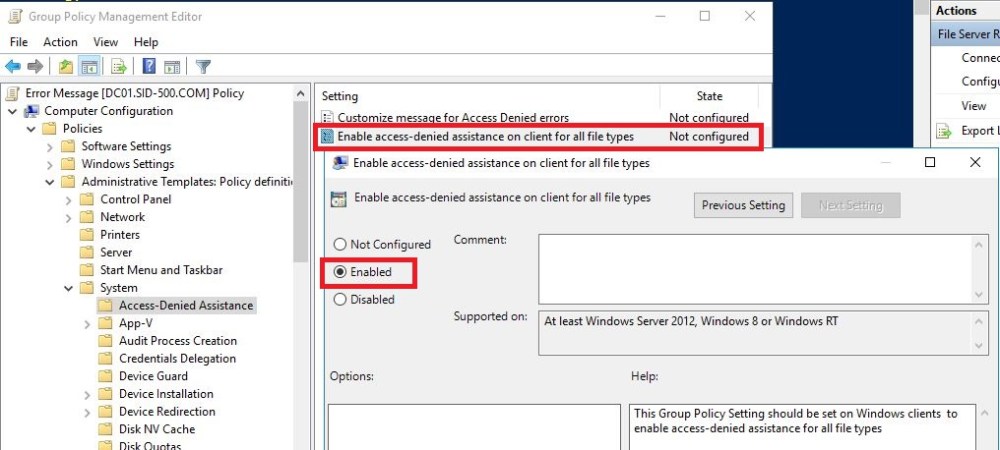The width and height of the screenshot is (1000, 450).
Task: Click the Computer Configuration node icon
Action: coord(32,111)
